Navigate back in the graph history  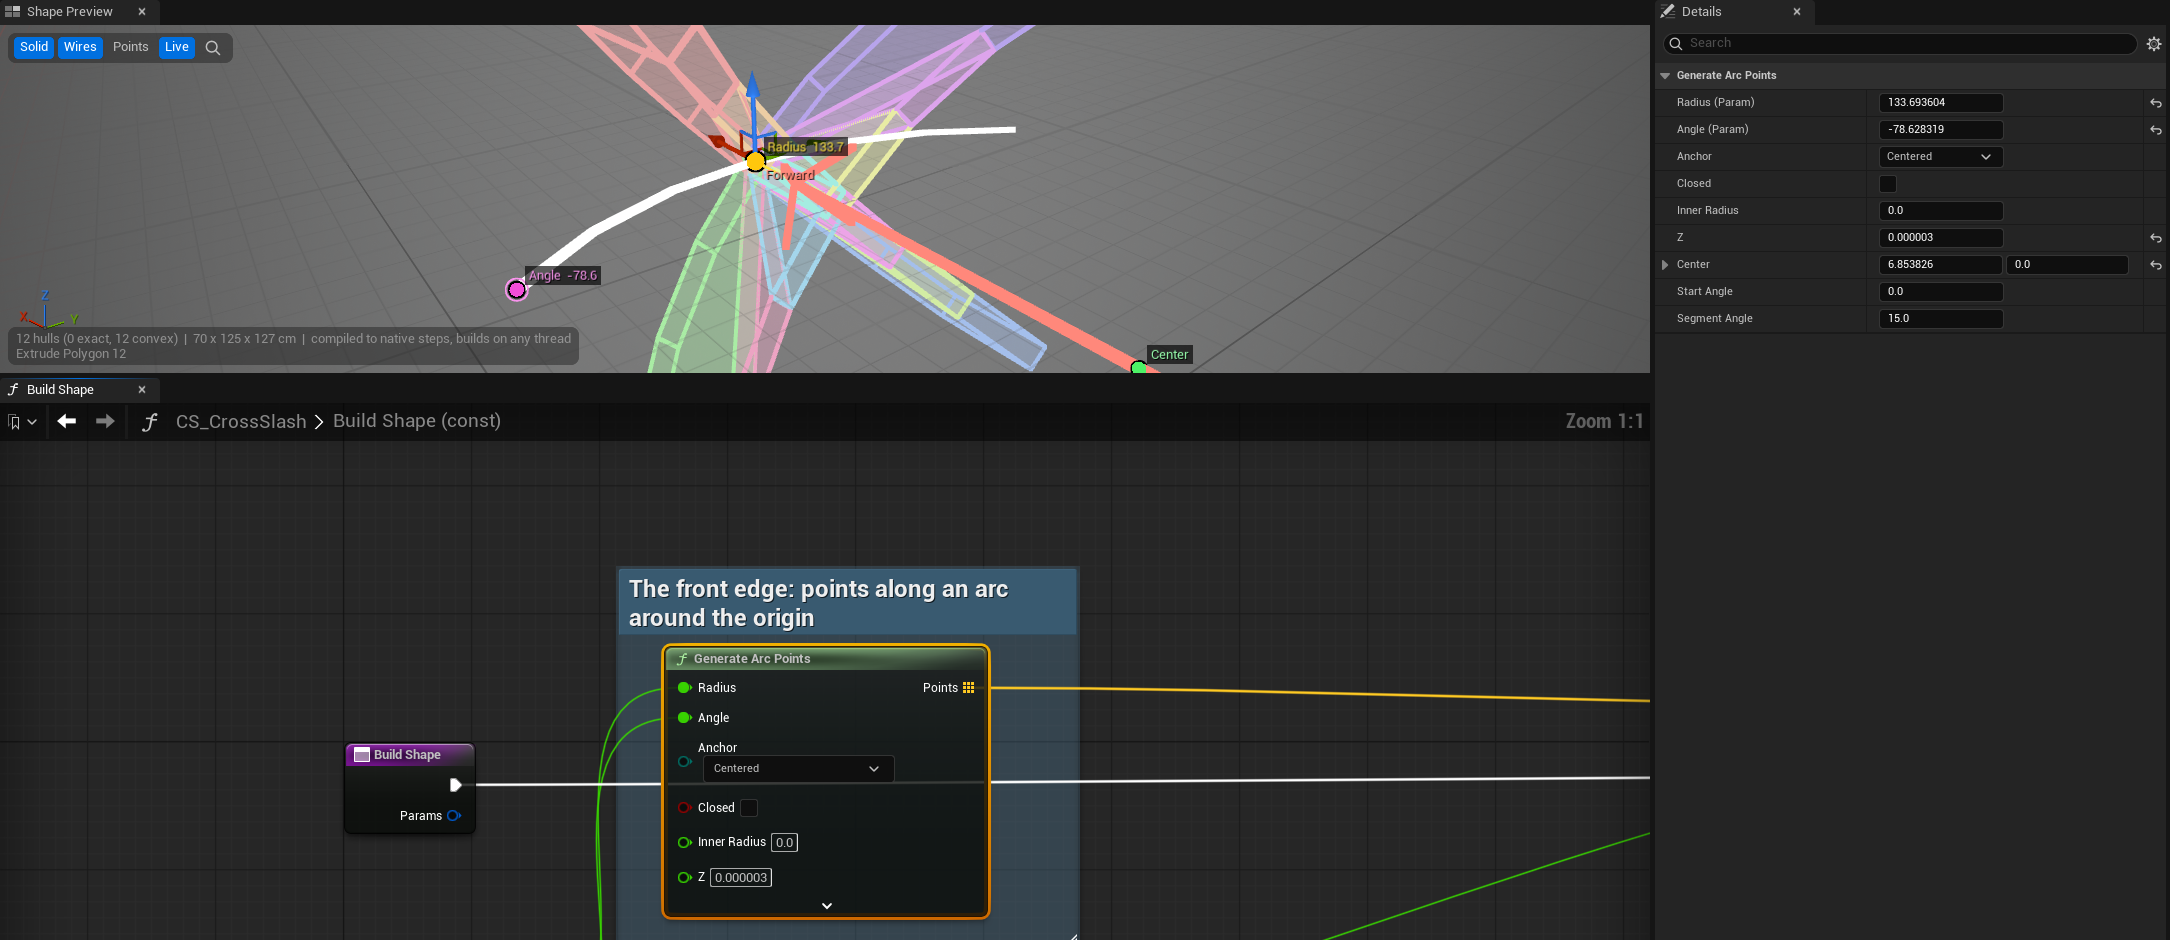coord(67,422)
